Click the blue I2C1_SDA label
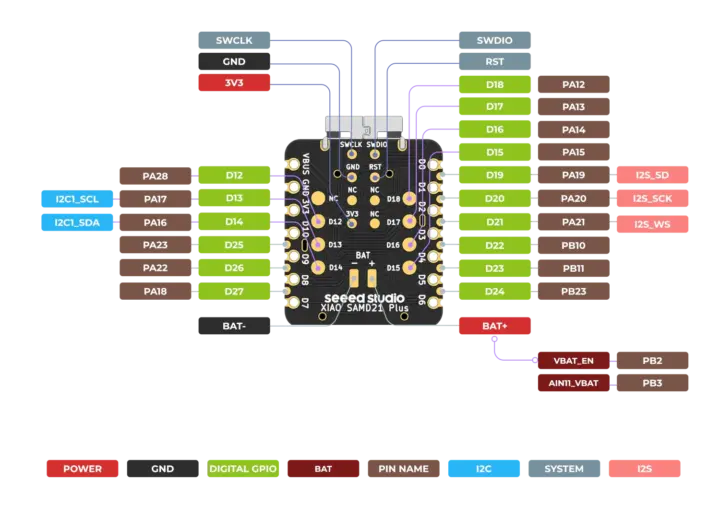 77,222
